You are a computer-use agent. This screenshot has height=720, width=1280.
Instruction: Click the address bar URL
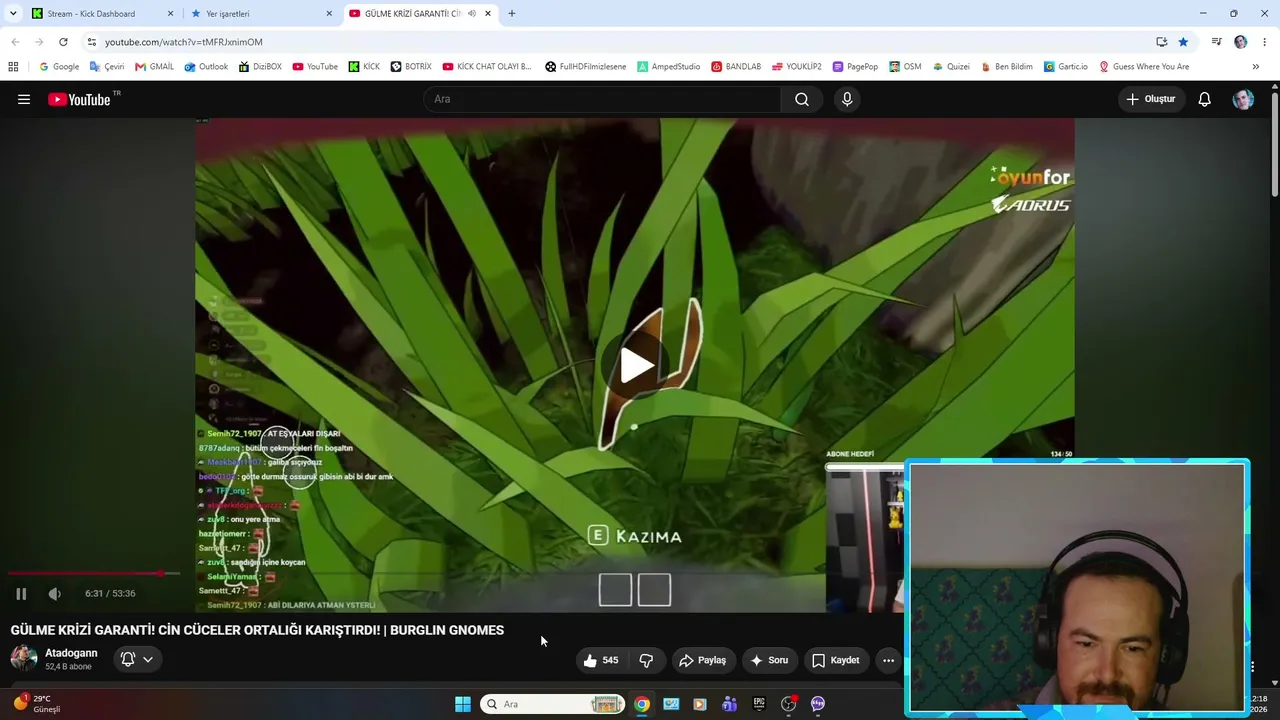(x=184, y=42)
